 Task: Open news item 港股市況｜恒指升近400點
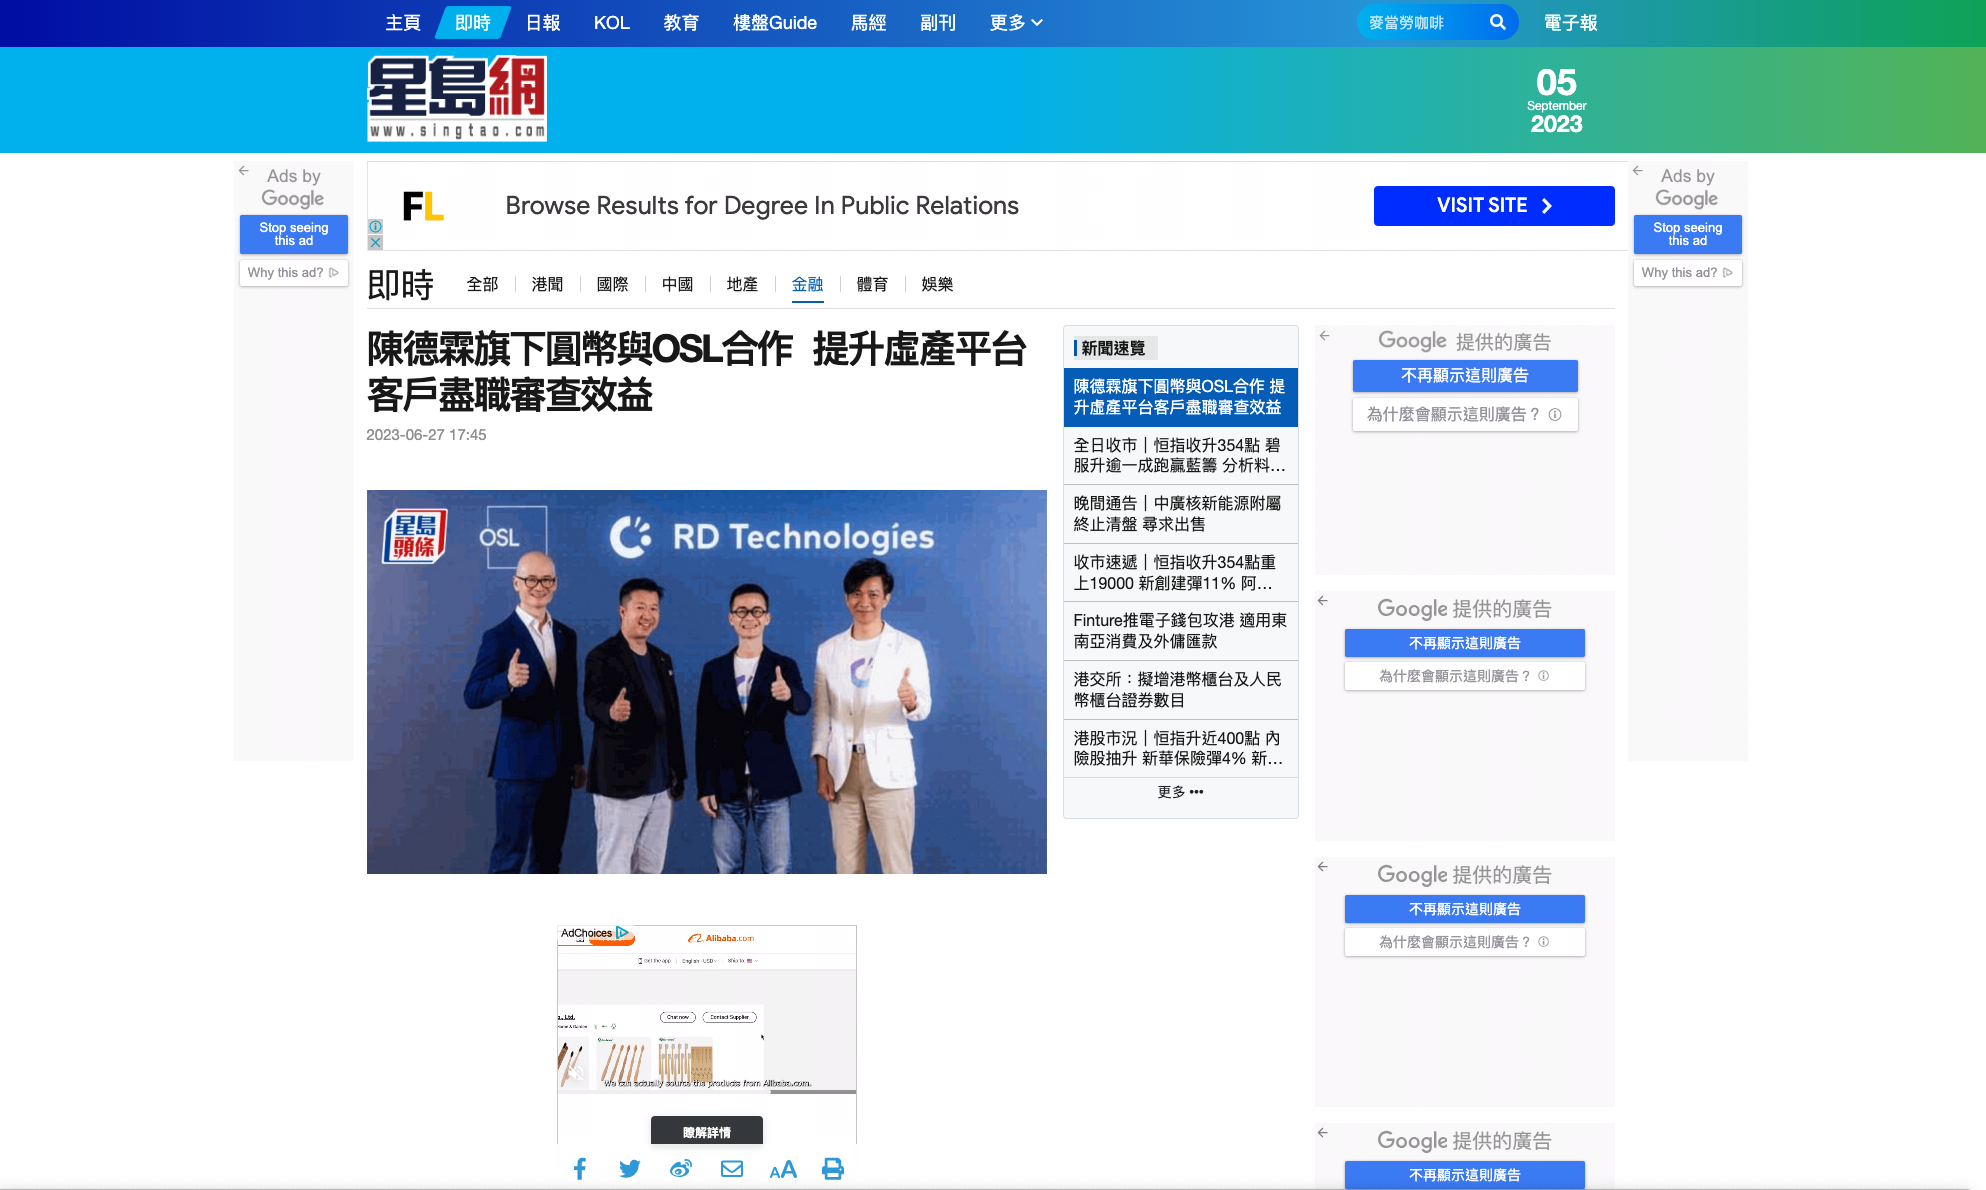pos(1180,748)
